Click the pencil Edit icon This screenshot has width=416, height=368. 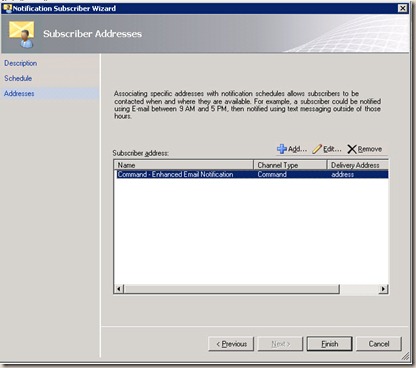(317, 149)
